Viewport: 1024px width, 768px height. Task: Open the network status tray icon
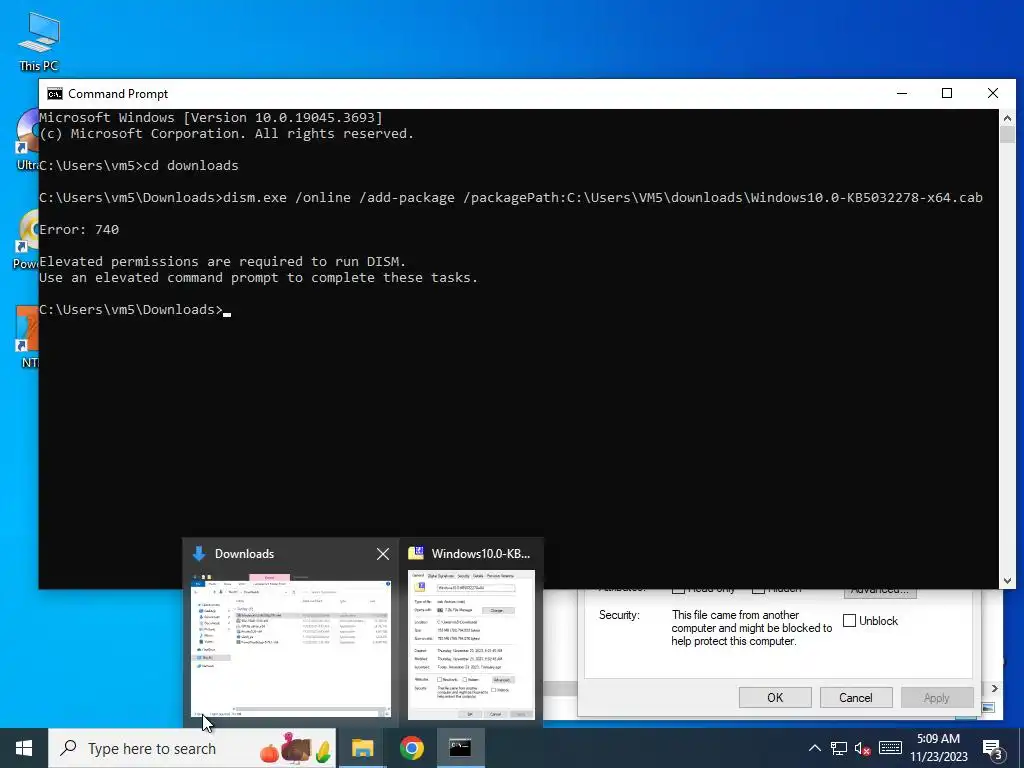(x=839, y=748)
